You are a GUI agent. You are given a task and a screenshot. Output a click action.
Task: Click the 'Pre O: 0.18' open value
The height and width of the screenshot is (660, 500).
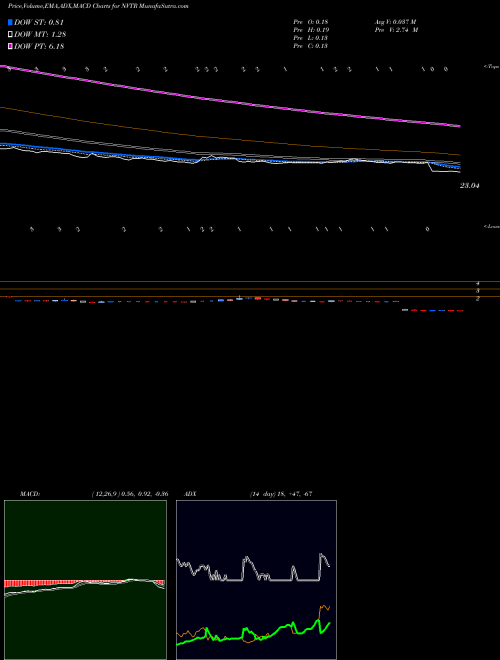311,22
